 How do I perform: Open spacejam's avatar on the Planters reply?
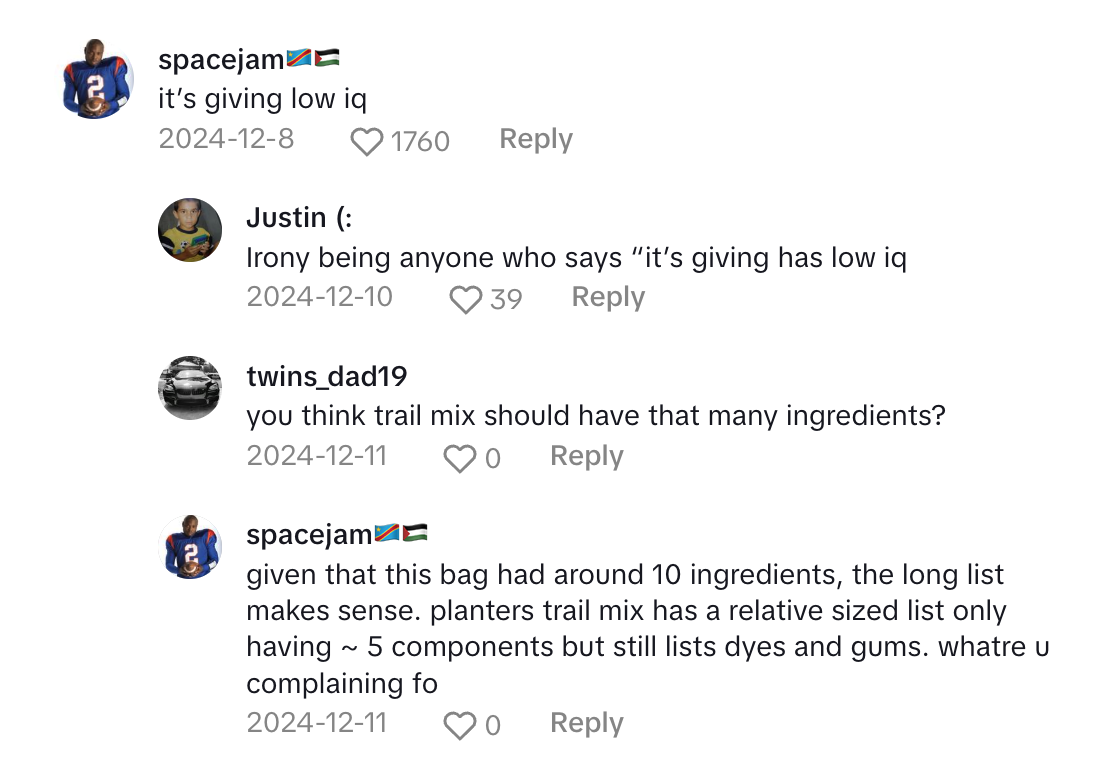click(192, 546)
